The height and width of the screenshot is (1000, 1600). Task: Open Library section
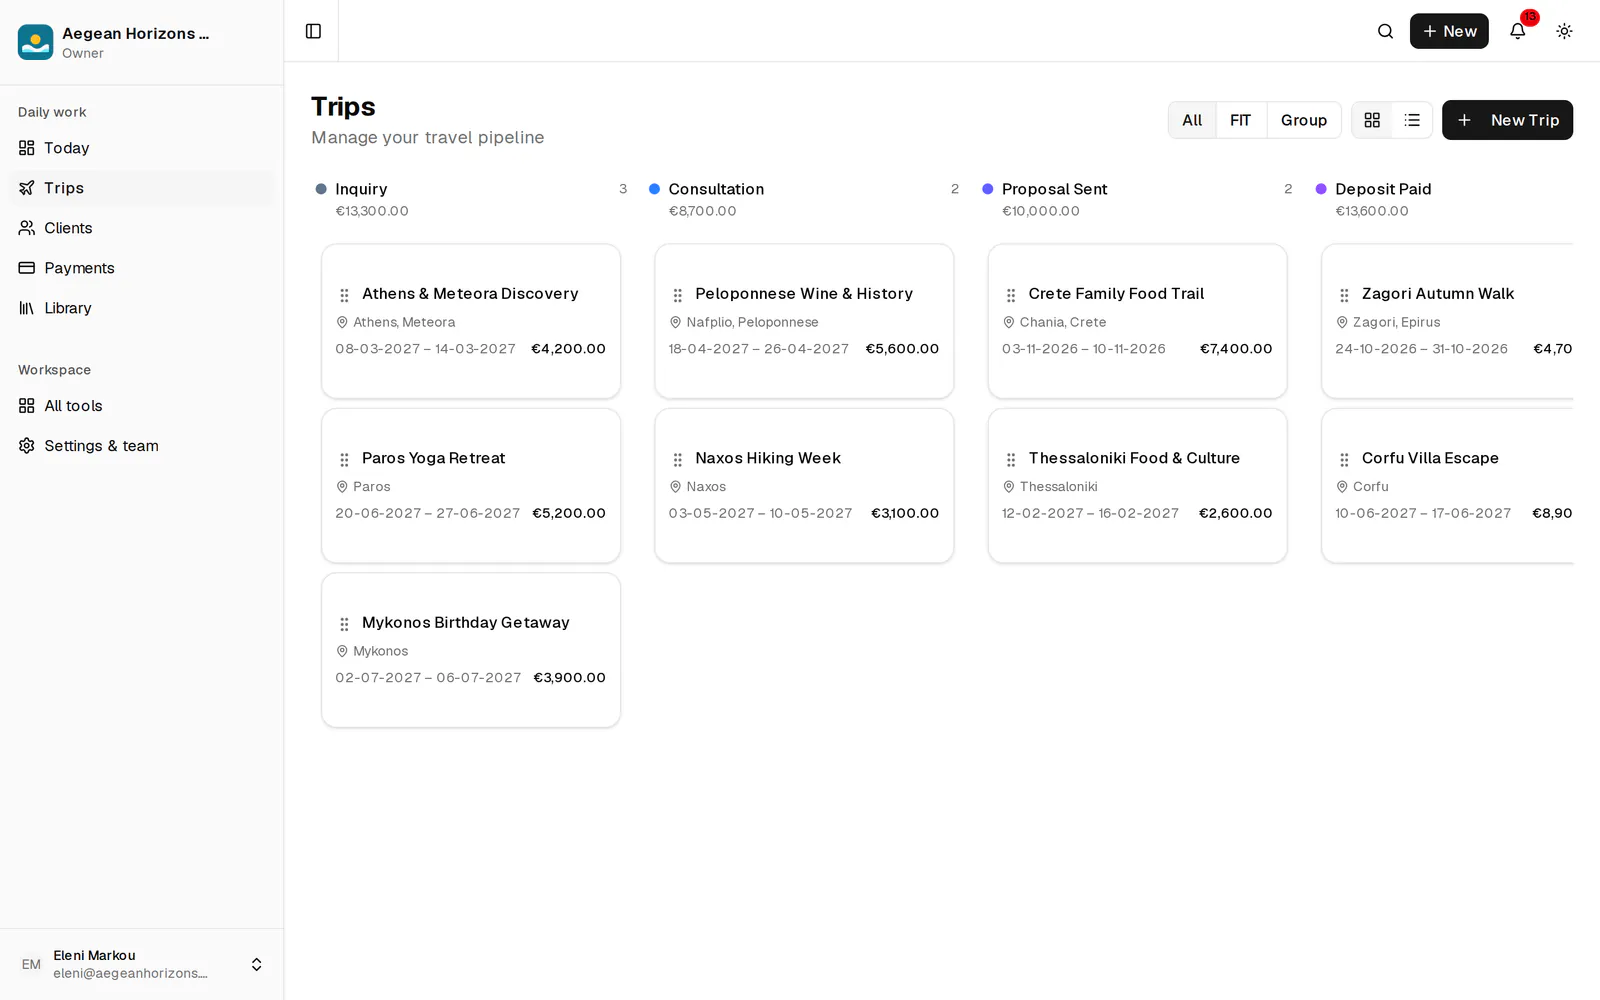pos(141,308)
